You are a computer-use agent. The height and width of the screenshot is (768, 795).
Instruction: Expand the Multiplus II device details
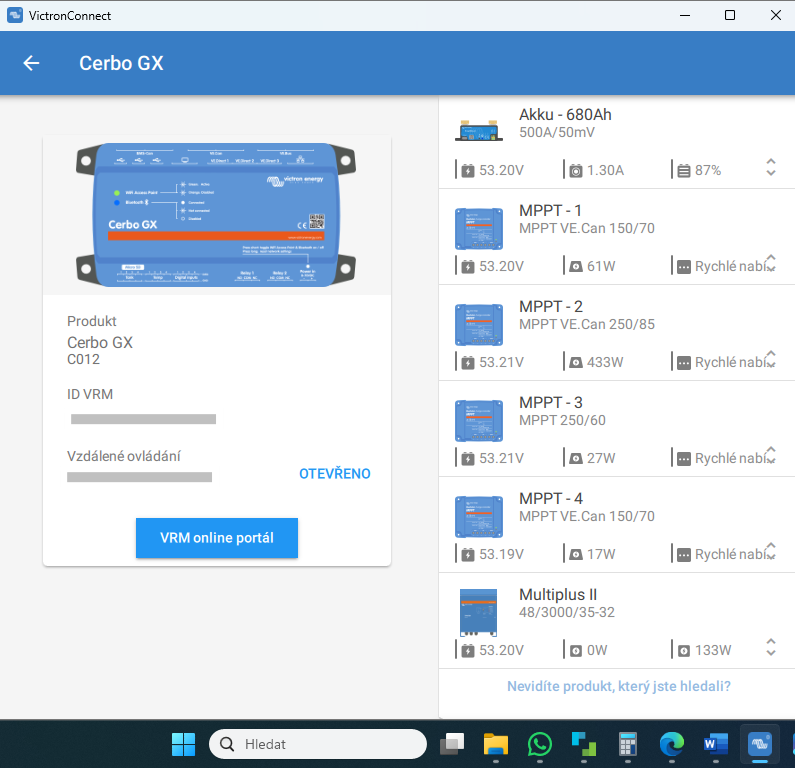coord(770,648)
